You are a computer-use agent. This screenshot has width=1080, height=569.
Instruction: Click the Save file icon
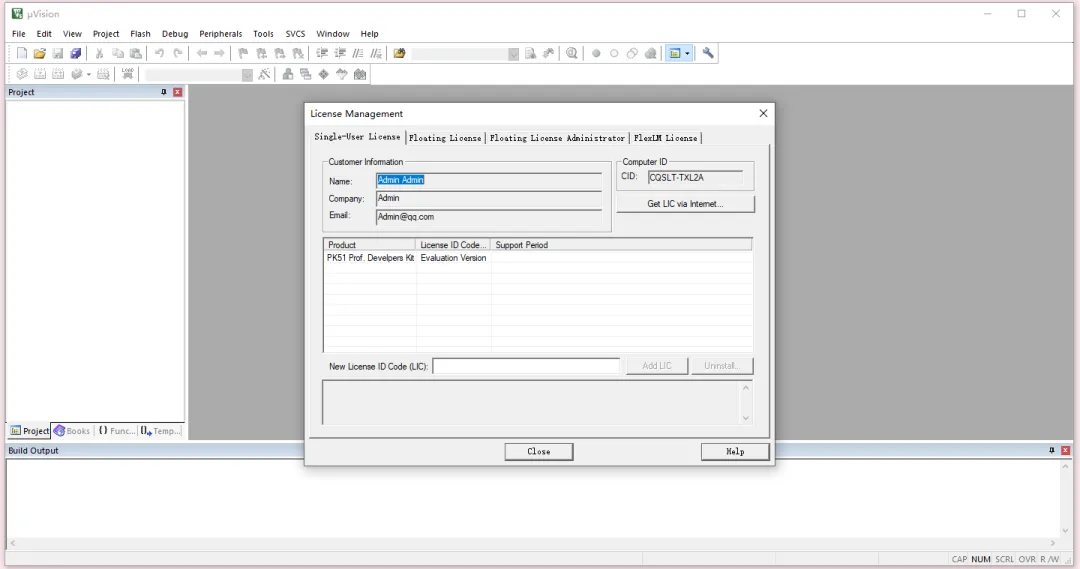point(58,54)
